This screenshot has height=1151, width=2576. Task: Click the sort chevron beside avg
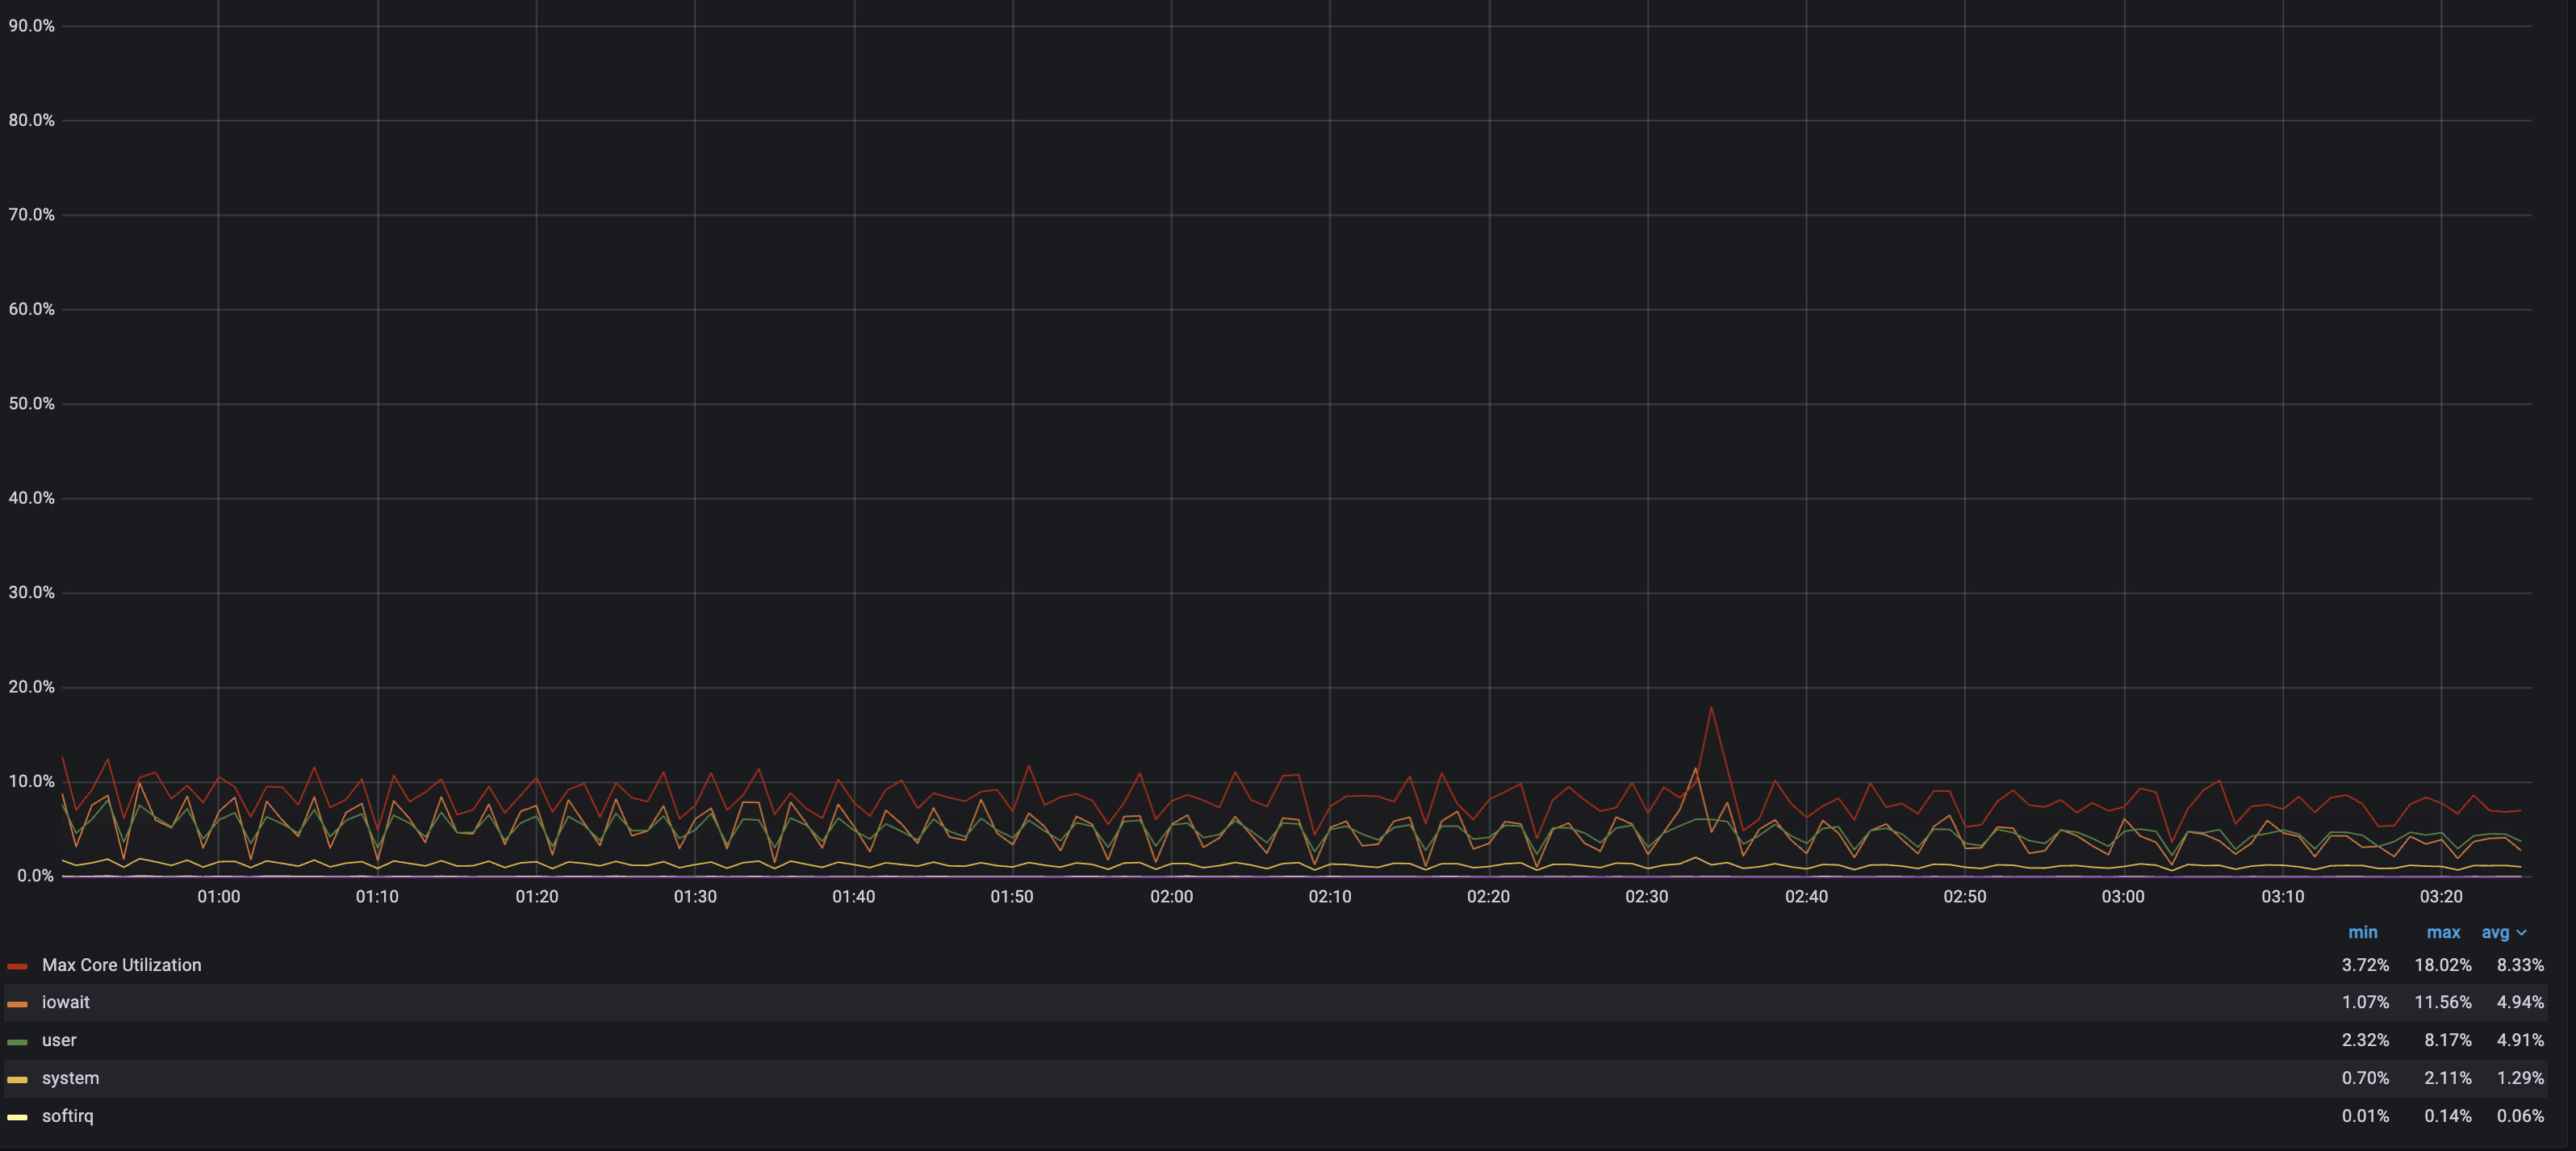pos(2521,933)
